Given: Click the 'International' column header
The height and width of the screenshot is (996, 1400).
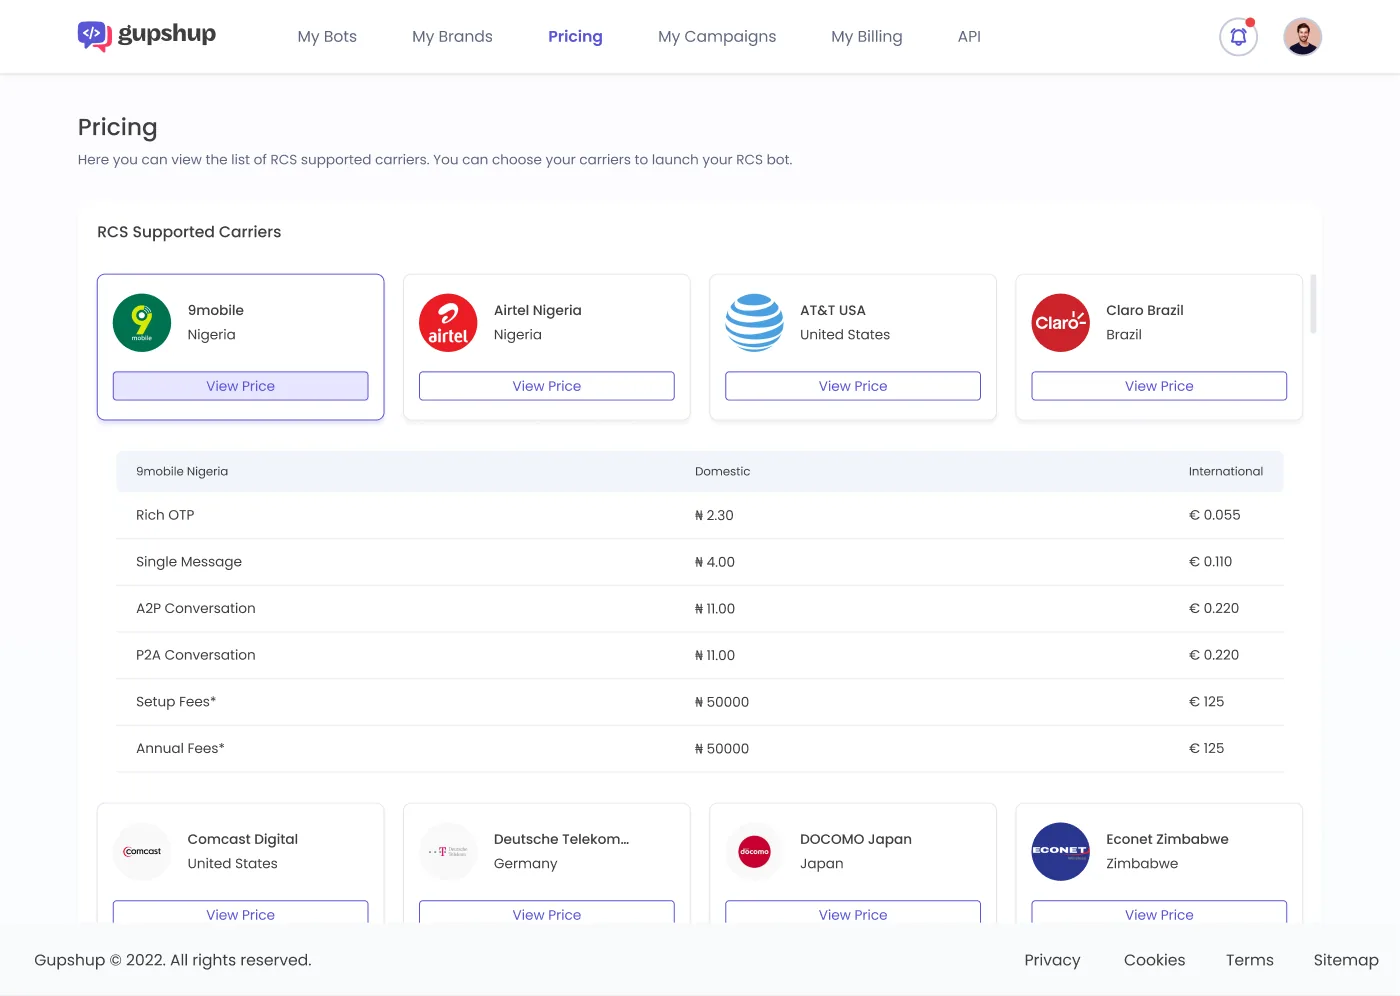Looking at the screenshot, I should coord(1226,471).
